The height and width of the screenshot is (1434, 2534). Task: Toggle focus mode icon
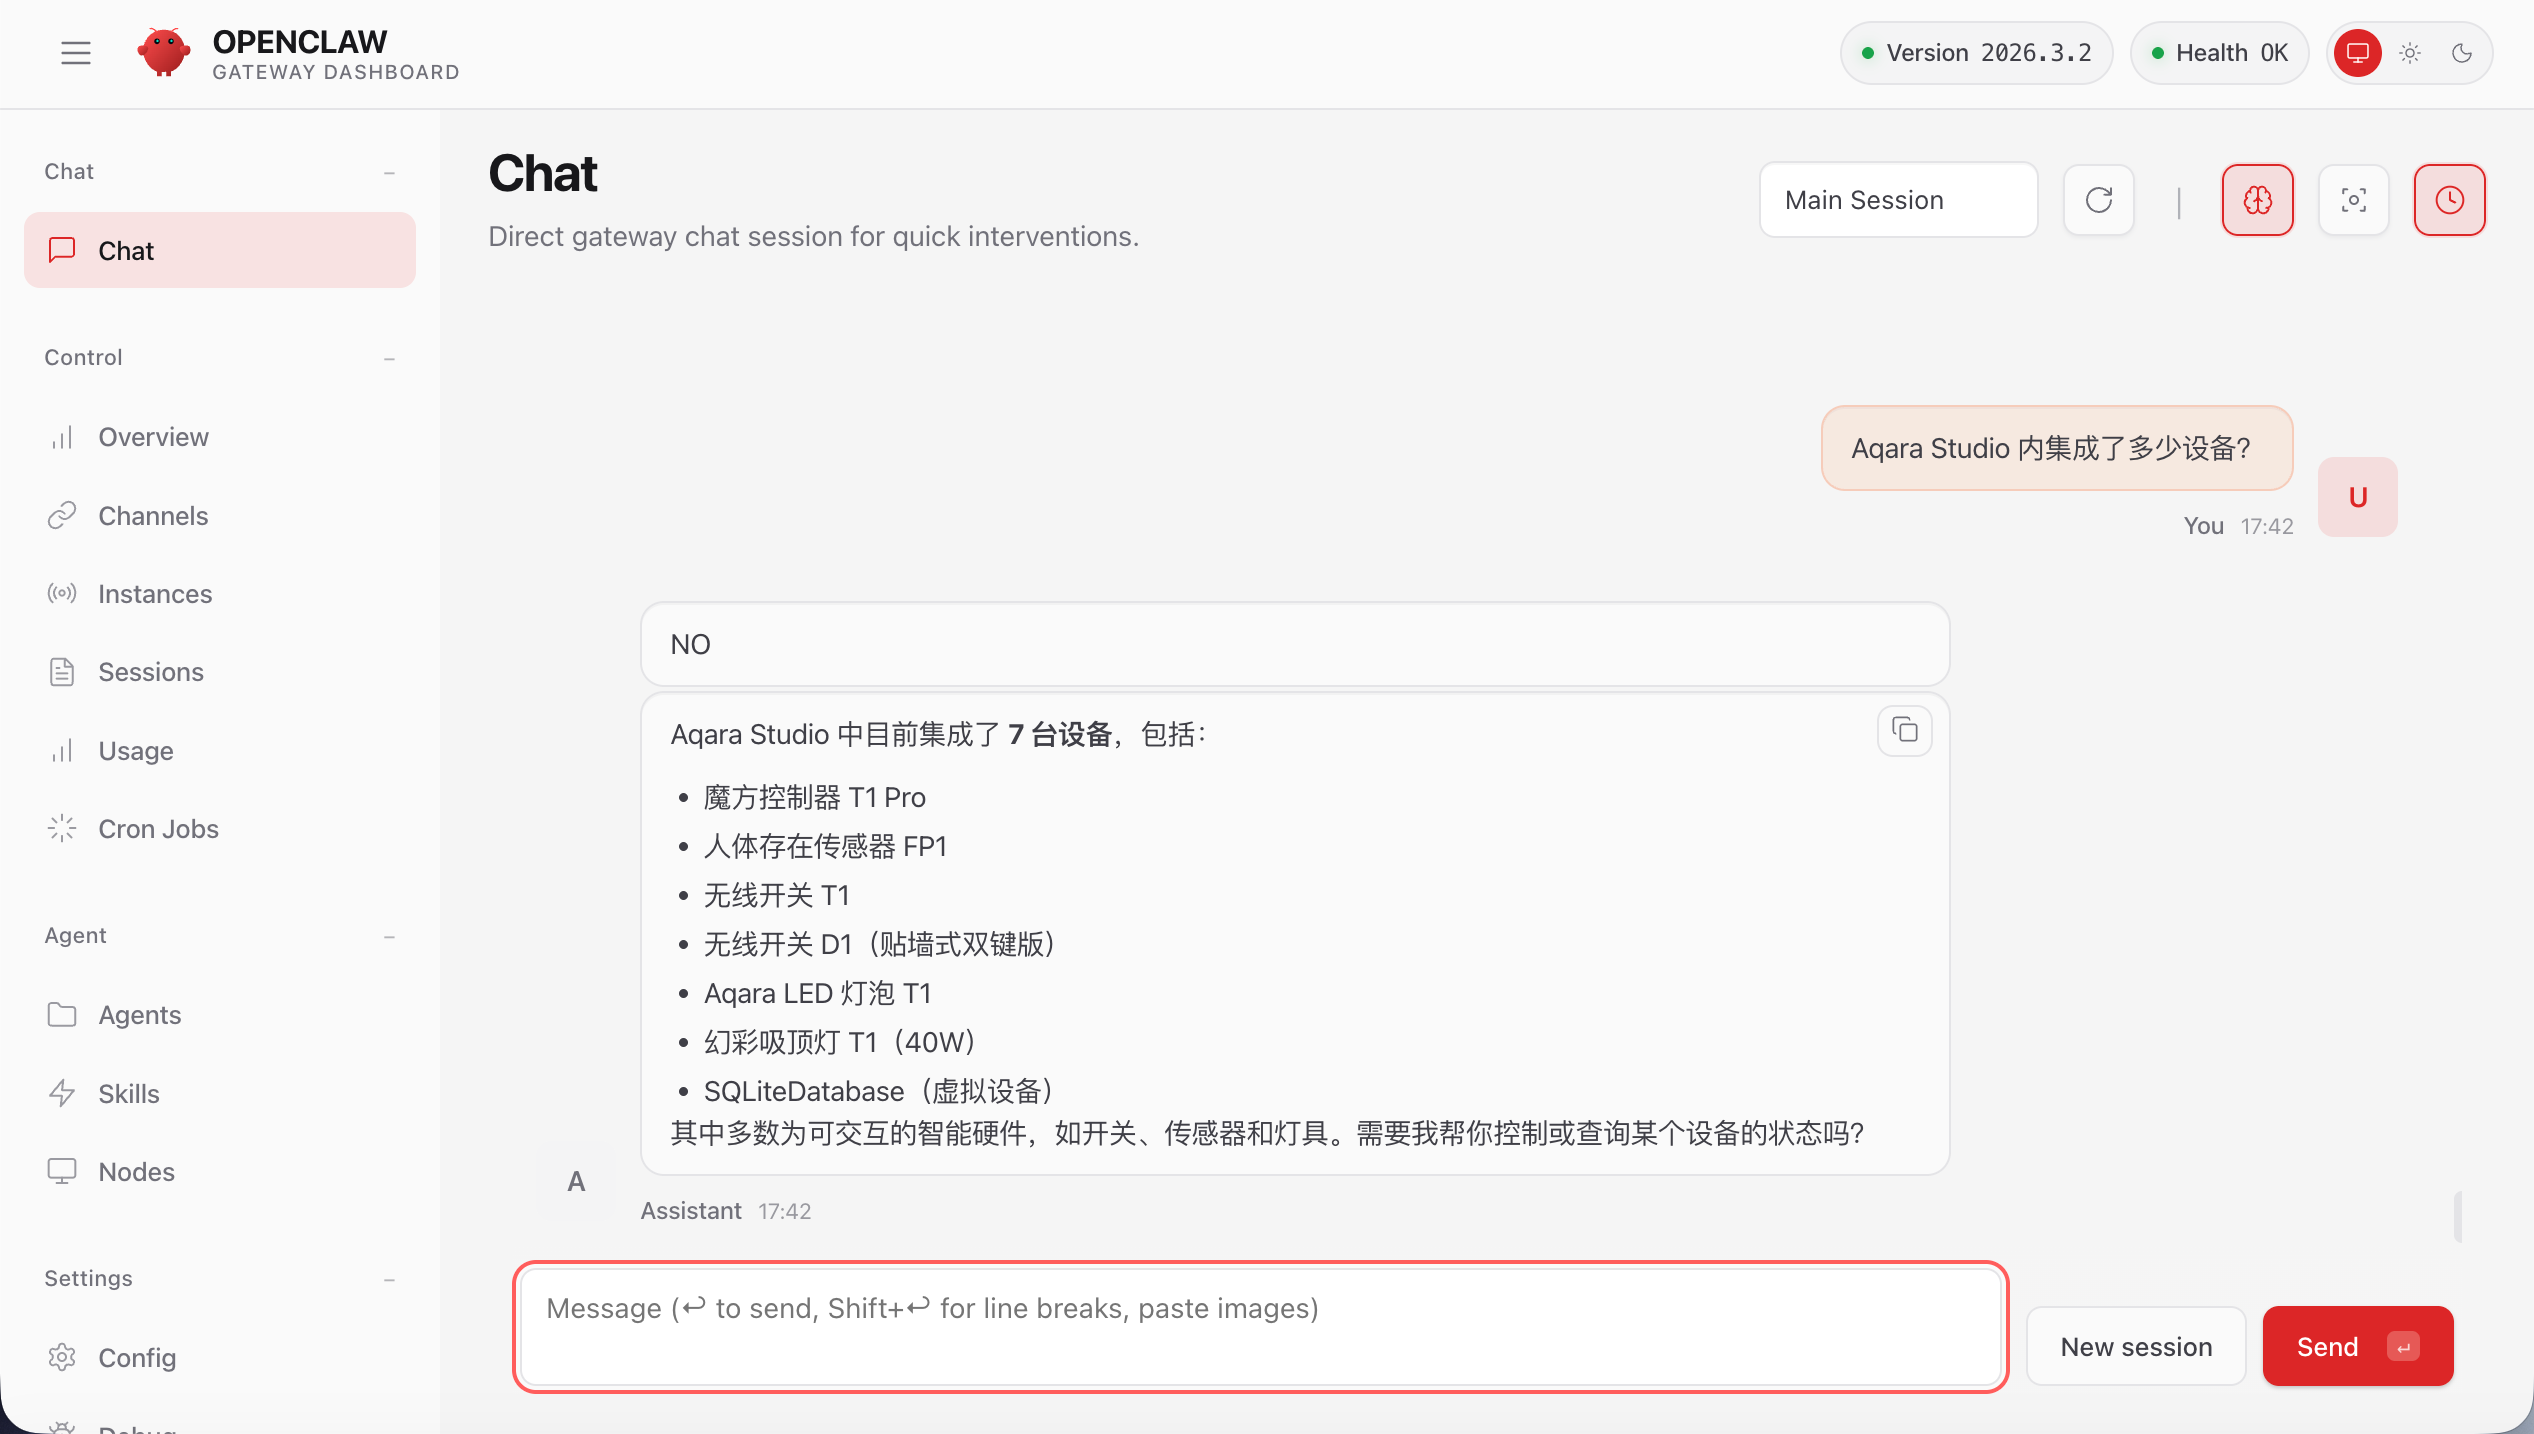point(2353,200)
